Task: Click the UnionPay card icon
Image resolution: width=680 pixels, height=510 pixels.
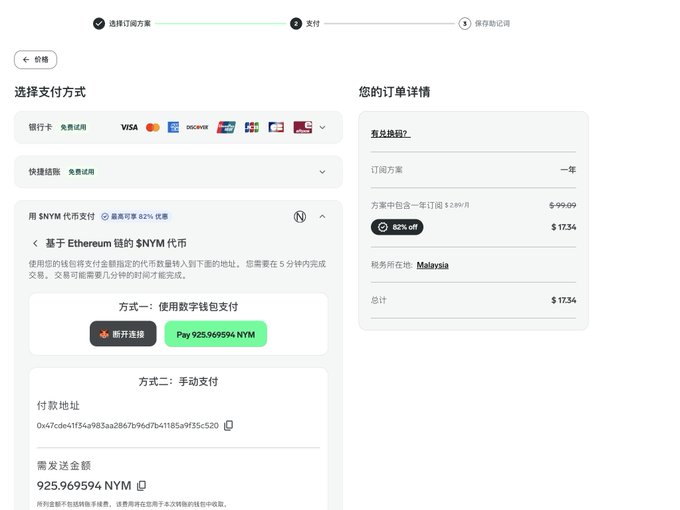Action: point(226,127)
